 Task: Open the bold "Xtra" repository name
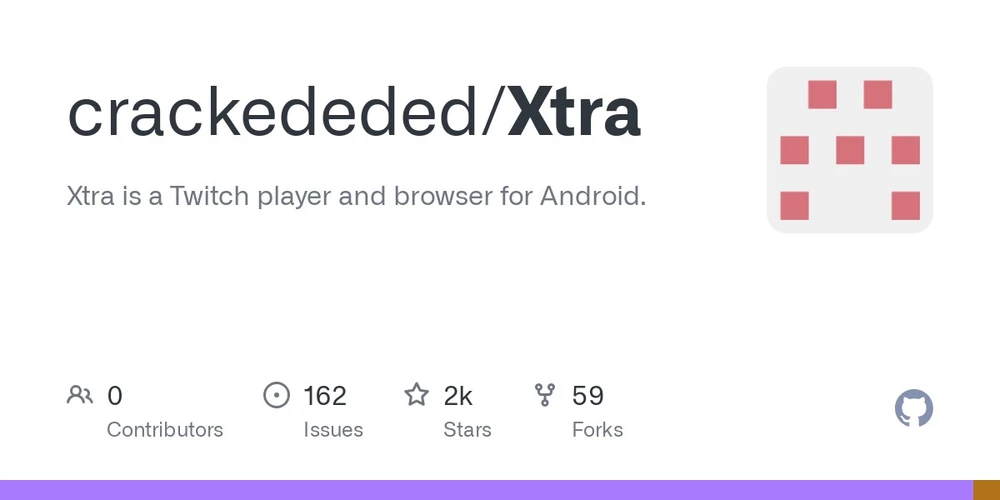pyautogui.click(x=574, y=113)
